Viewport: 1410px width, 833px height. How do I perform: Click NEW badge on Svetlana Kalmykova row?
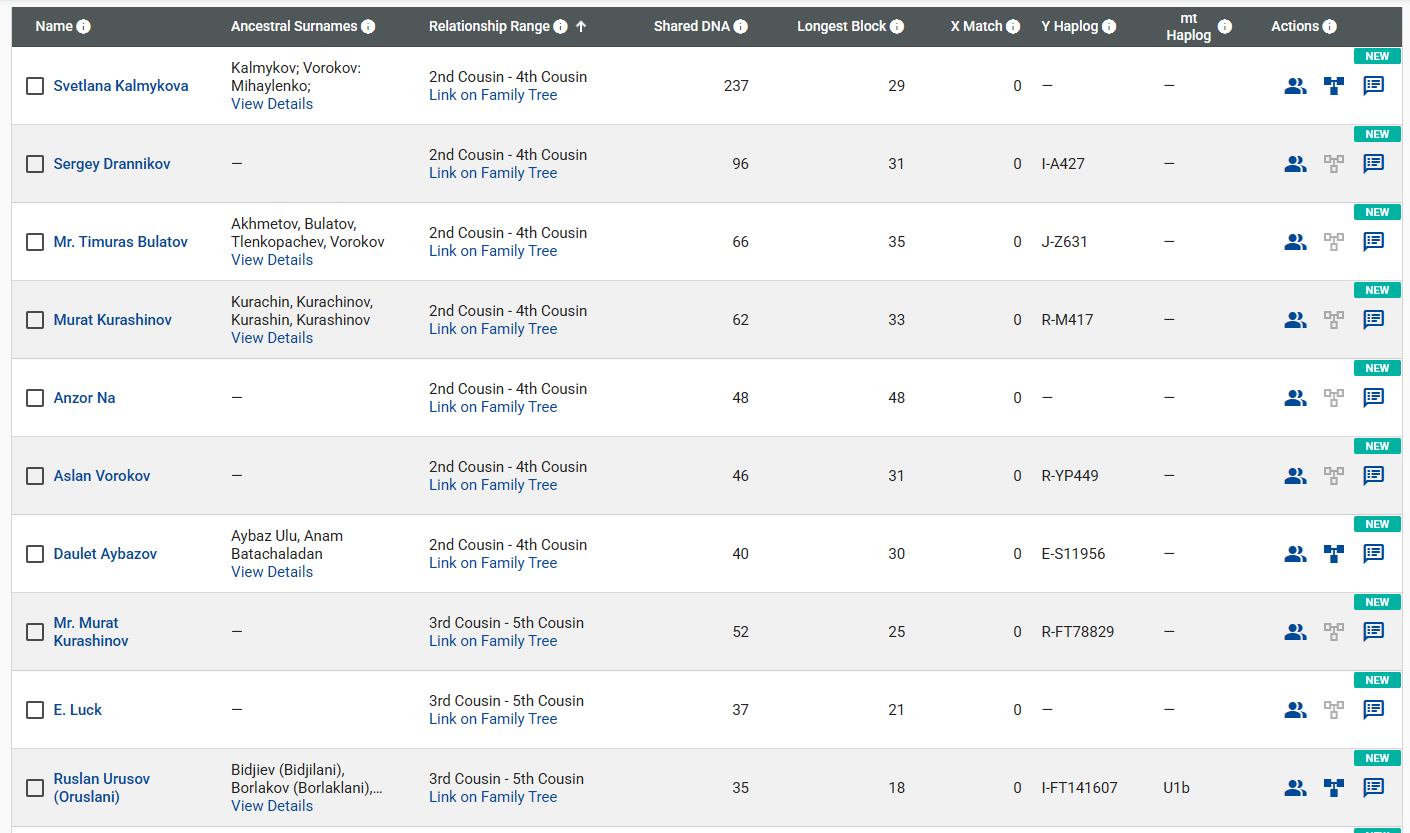(x=1377, y=56)
